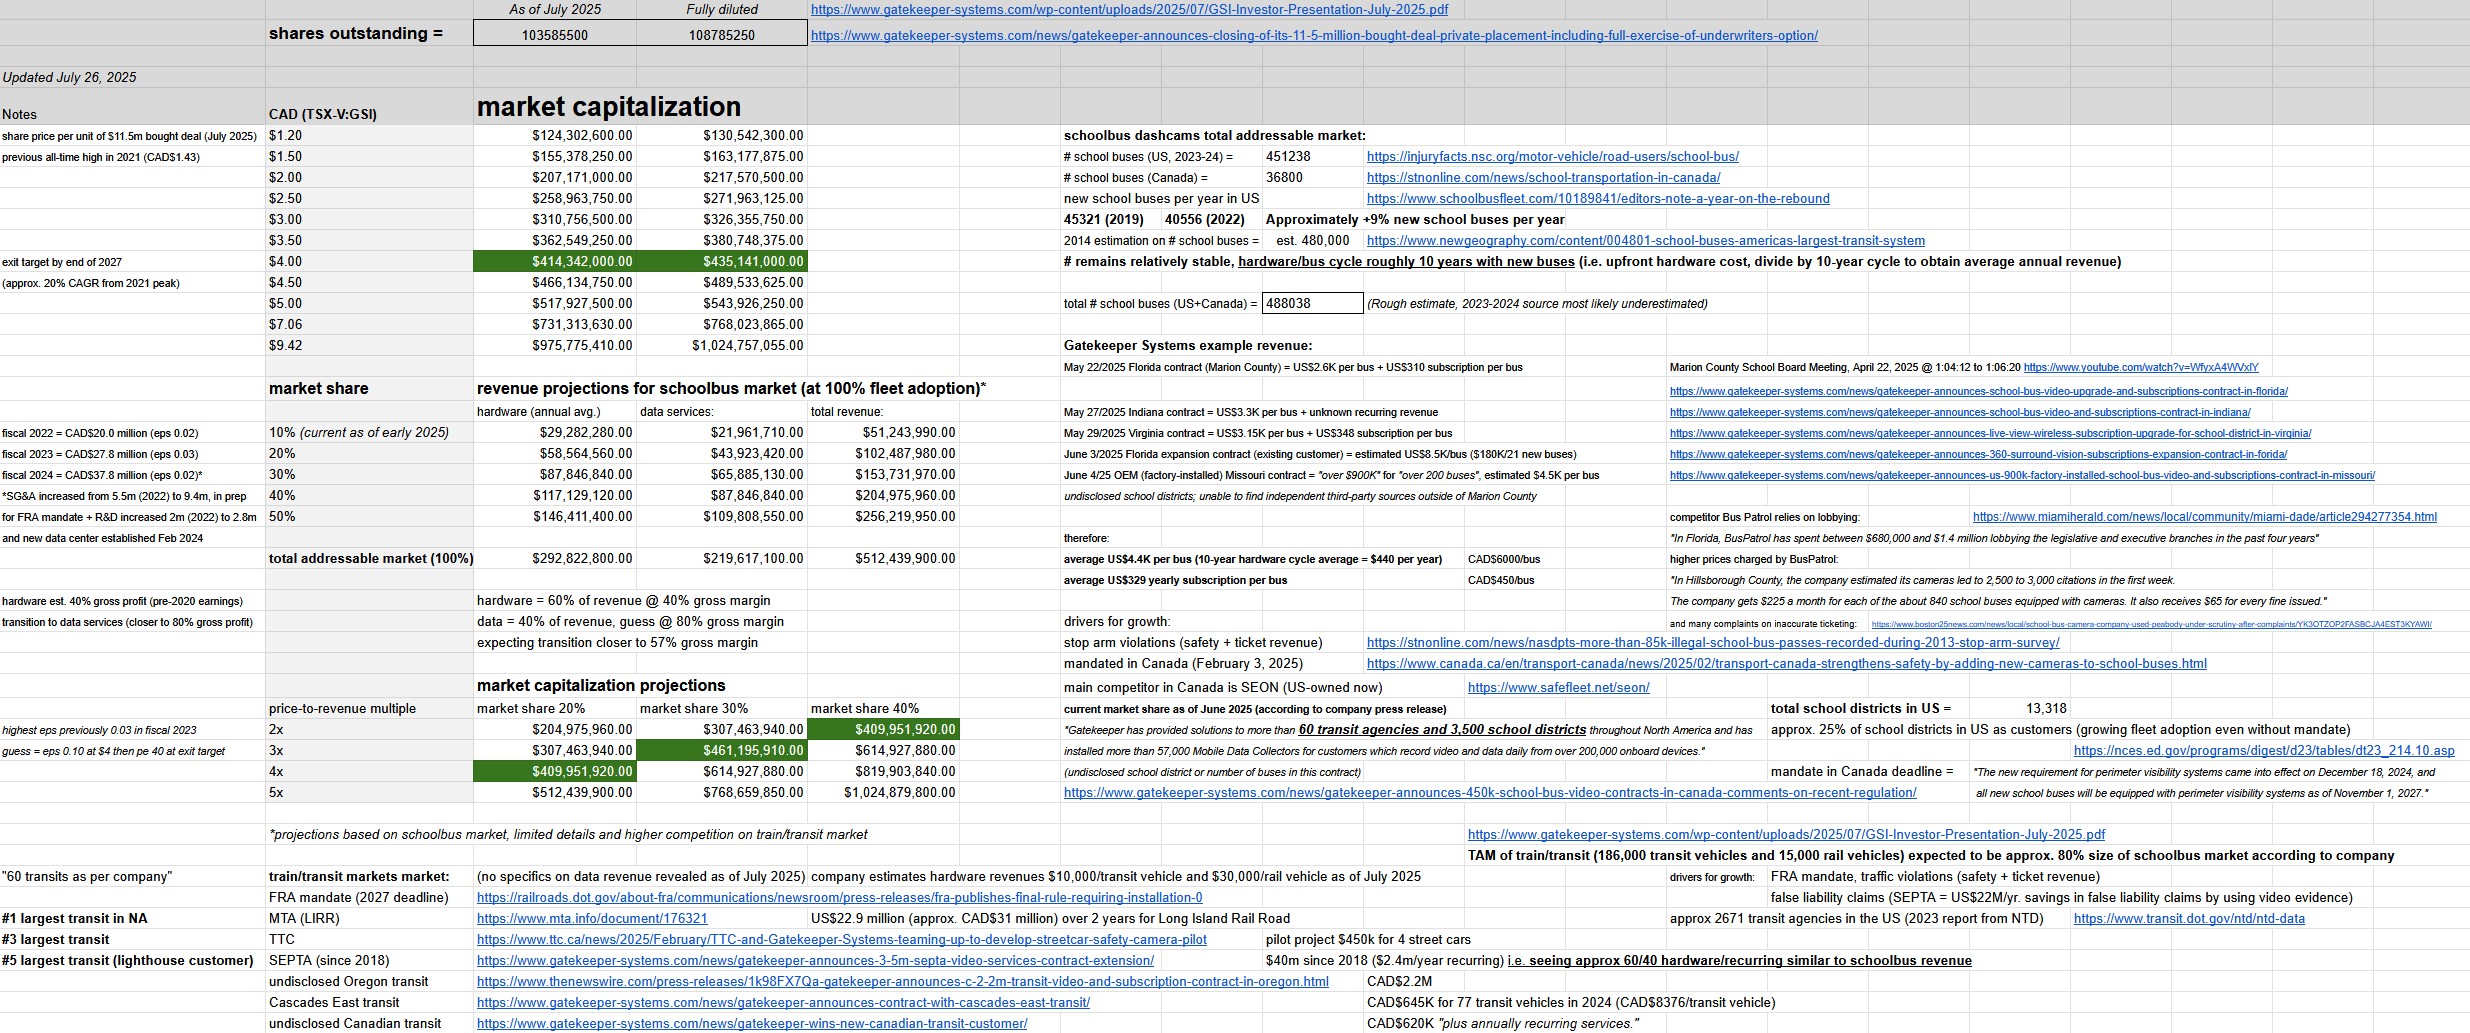Select the '10% (current as of early 2025)' cell

point(369,433)
